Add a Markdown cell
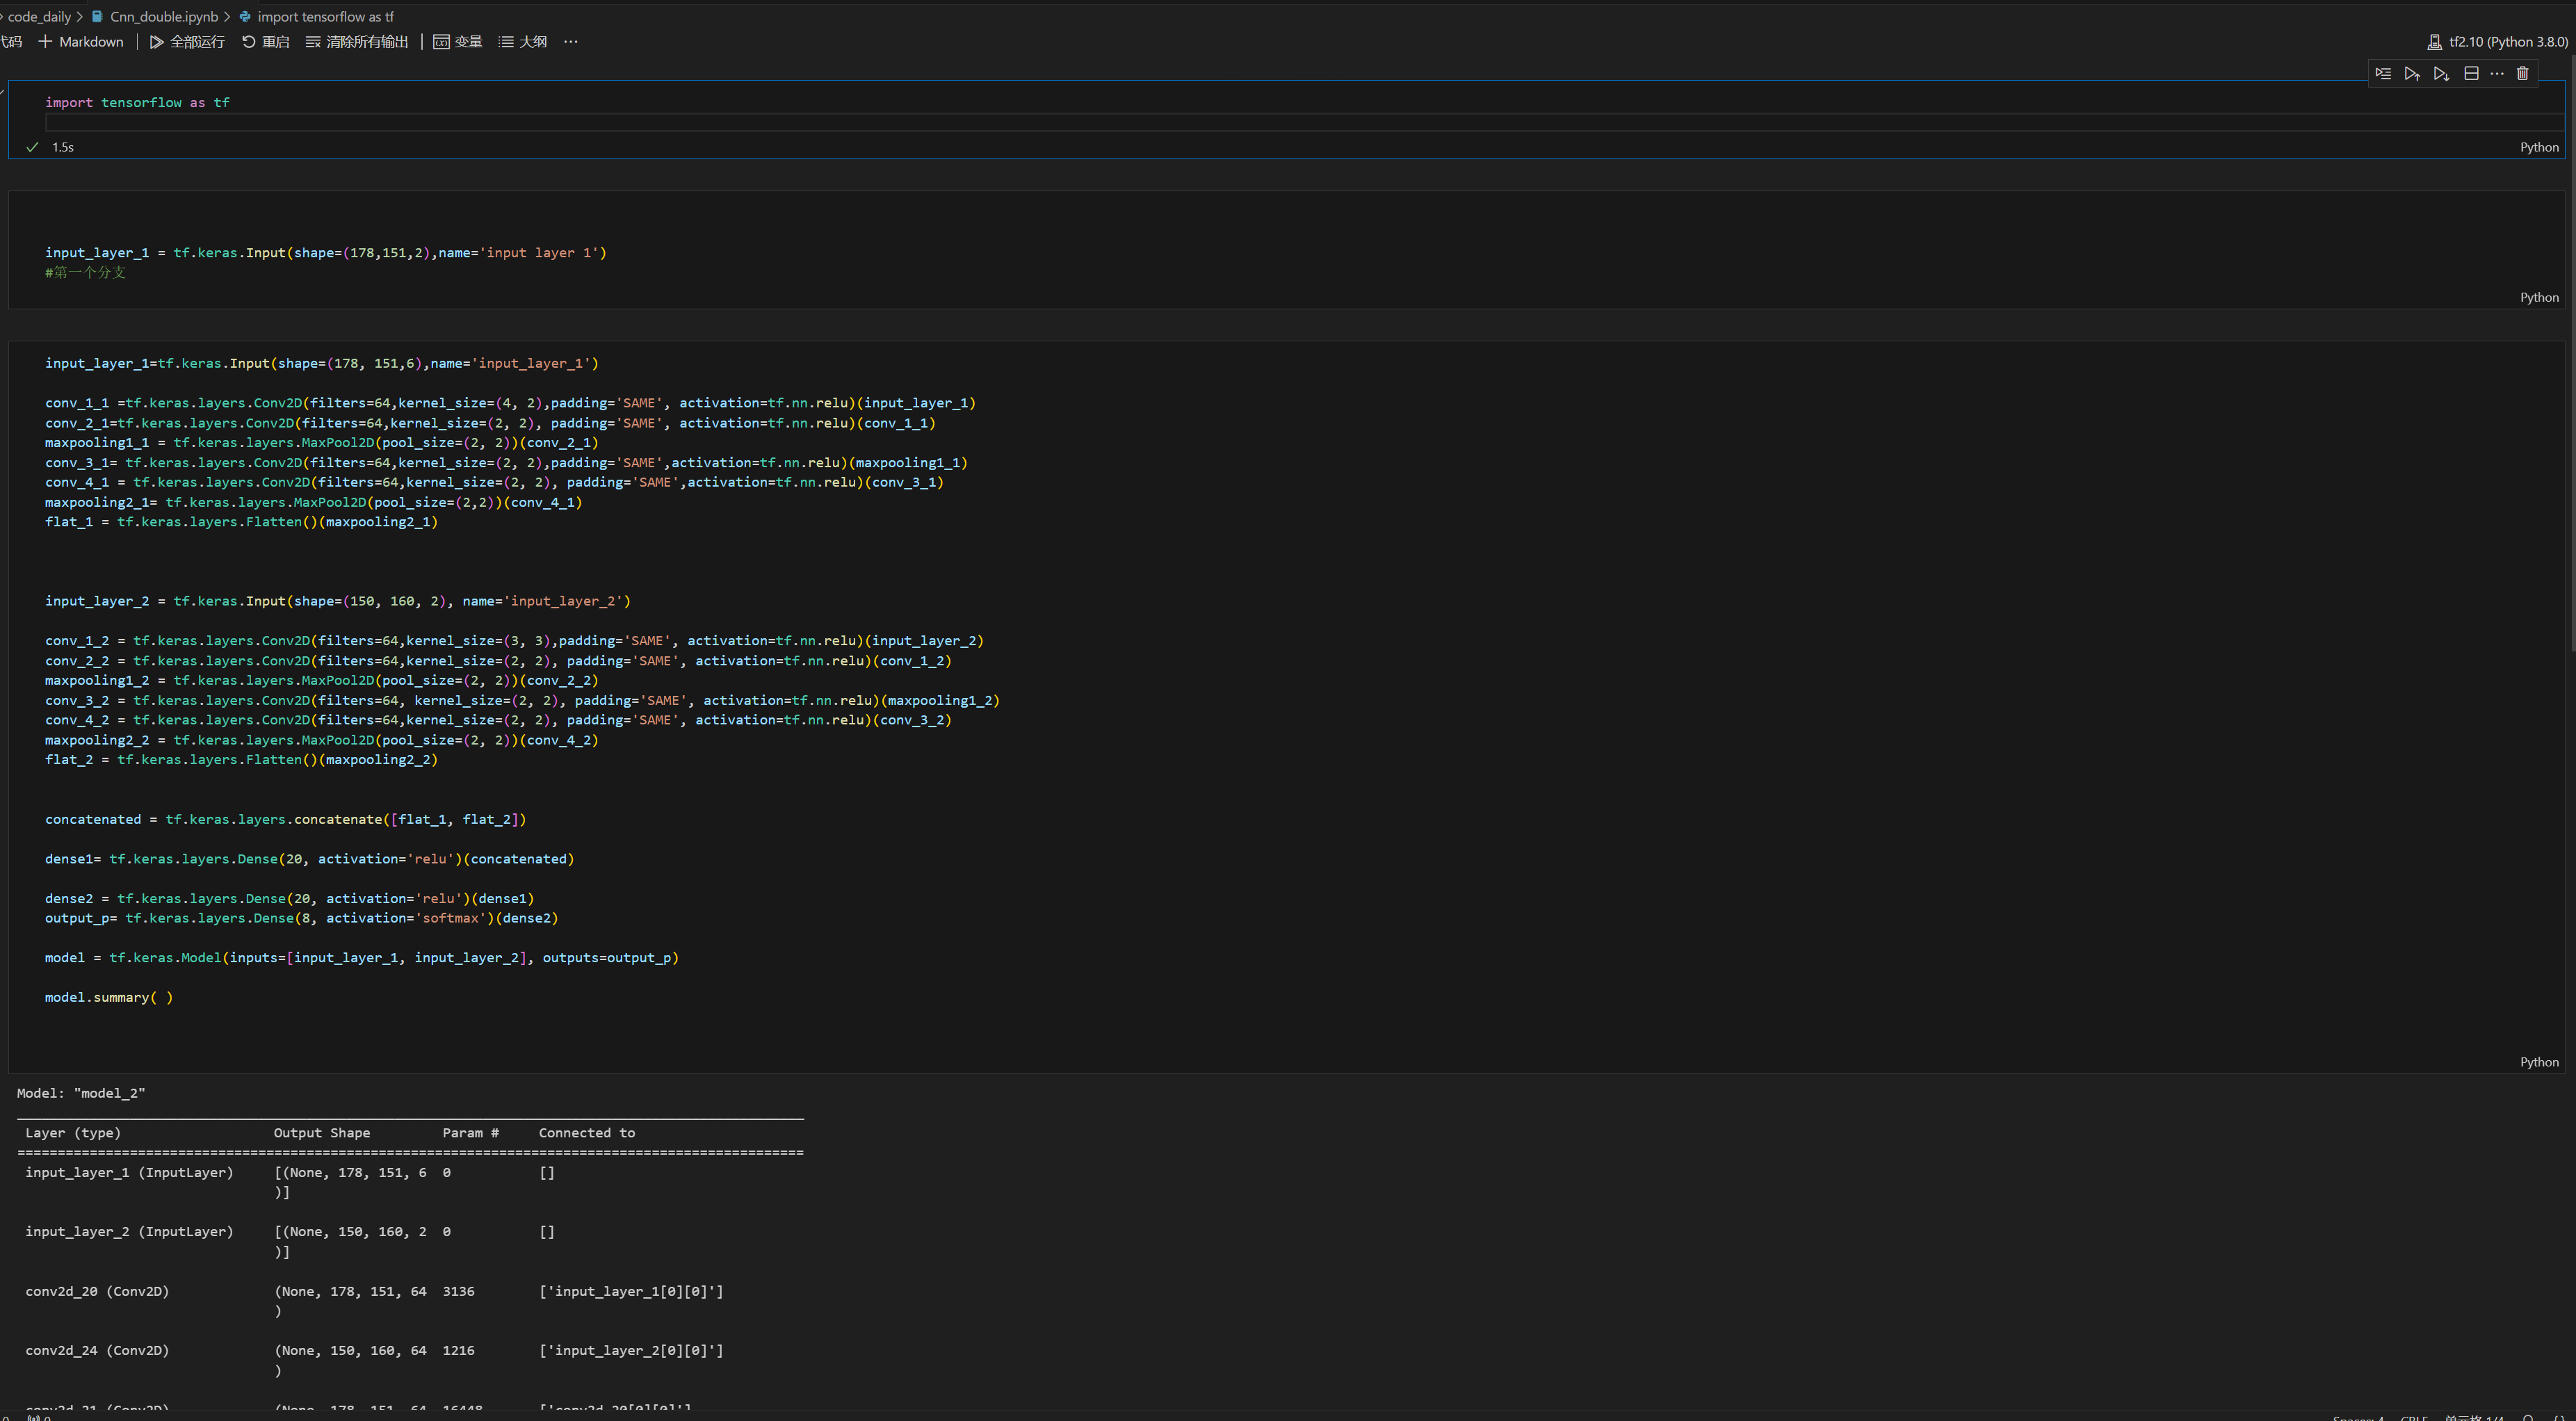Image resolution: width=2576 pixels, height=1421 pixels. click(81, 42)
